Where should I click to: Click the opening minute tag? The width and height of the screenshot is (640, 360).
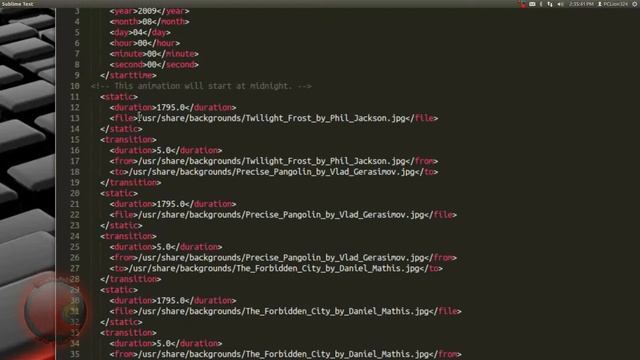click(x=128, y=54)
